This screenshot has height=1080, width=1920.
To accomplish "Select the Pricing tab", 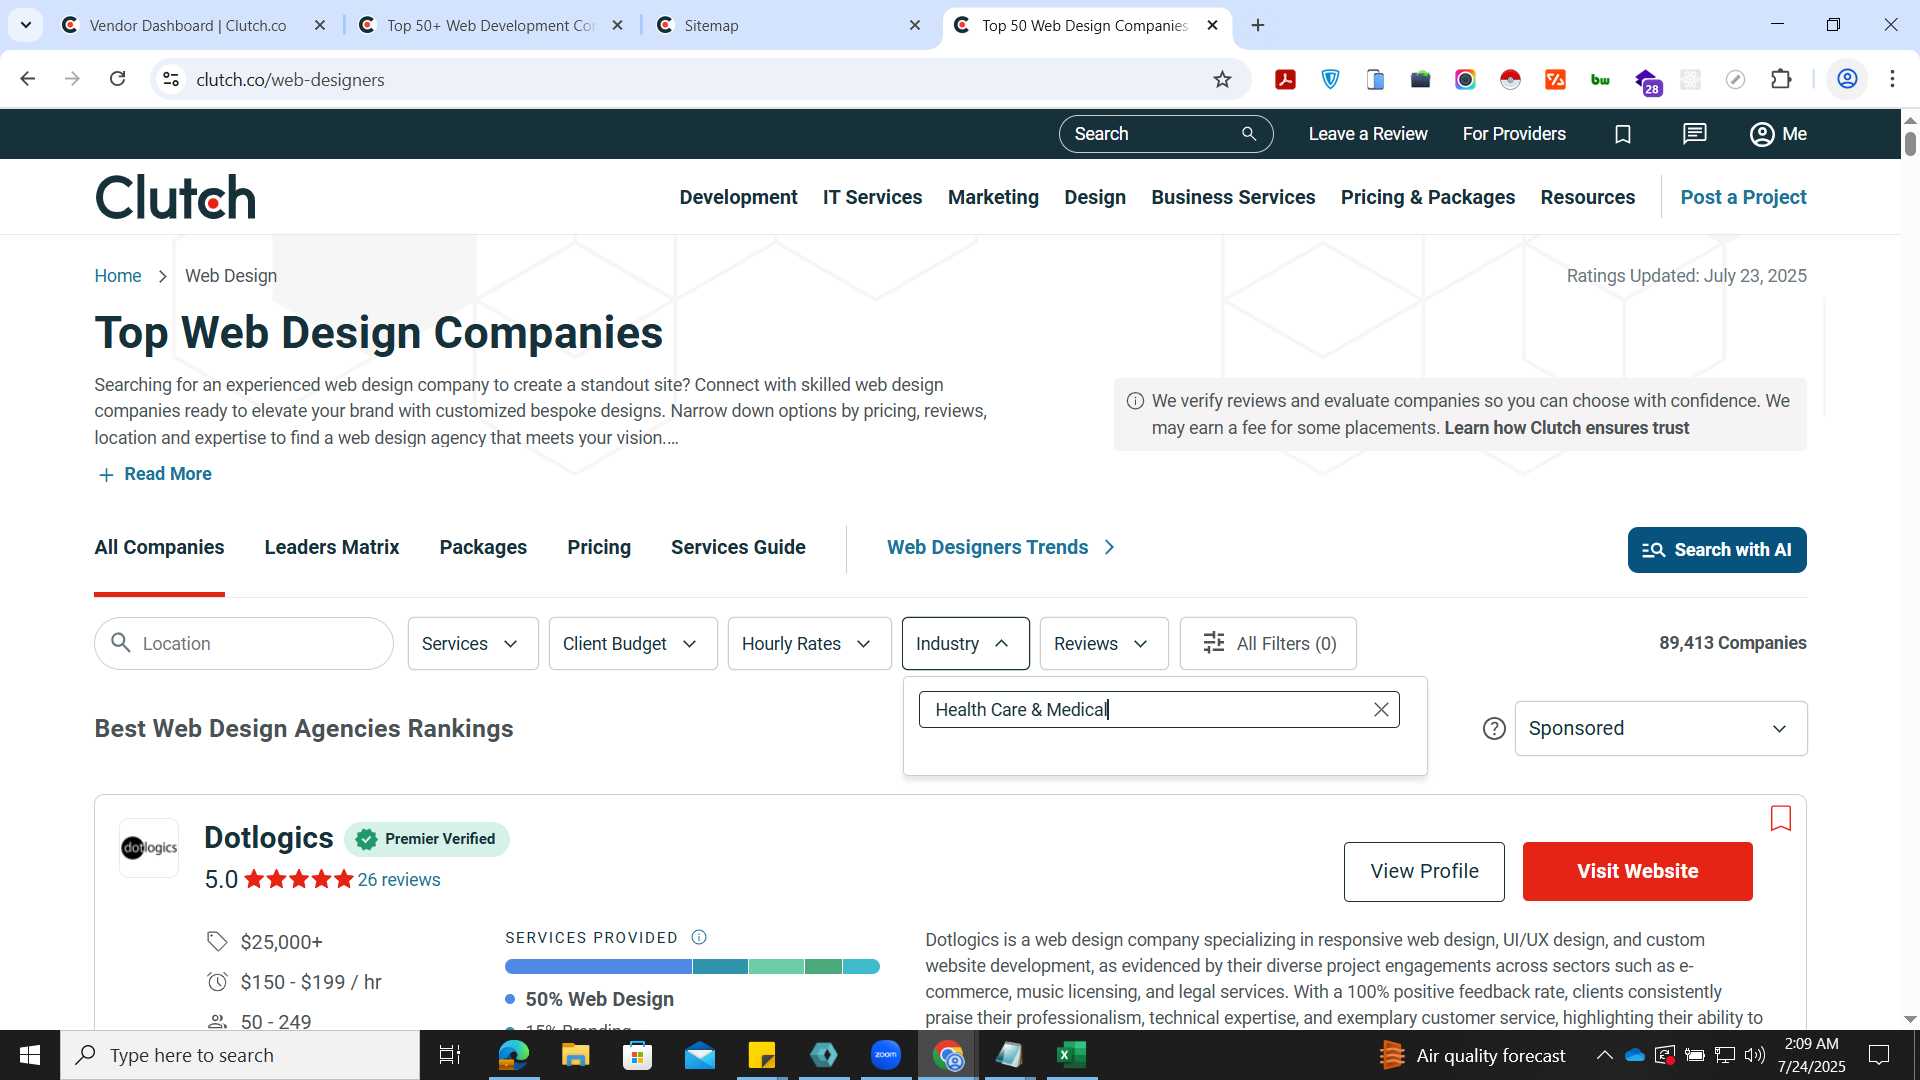I will (x=599, y=548).
